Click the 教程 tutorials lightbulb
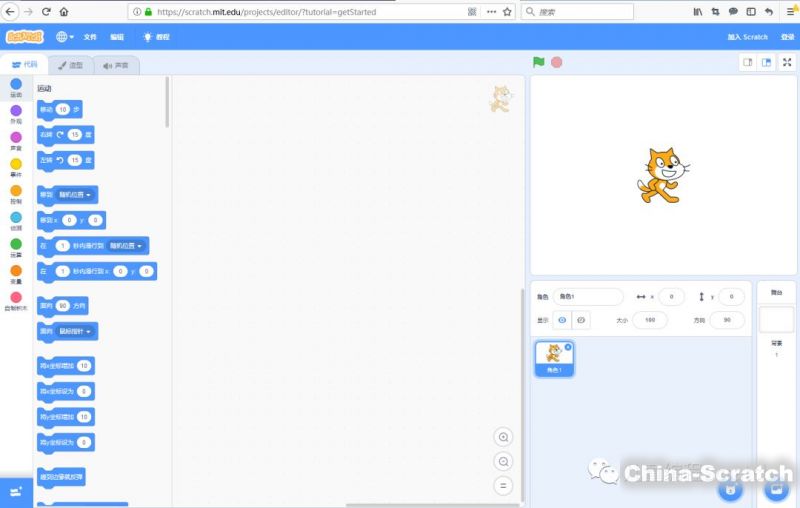Viewport: 800px width, 508px height. click(x=156, y=37)
